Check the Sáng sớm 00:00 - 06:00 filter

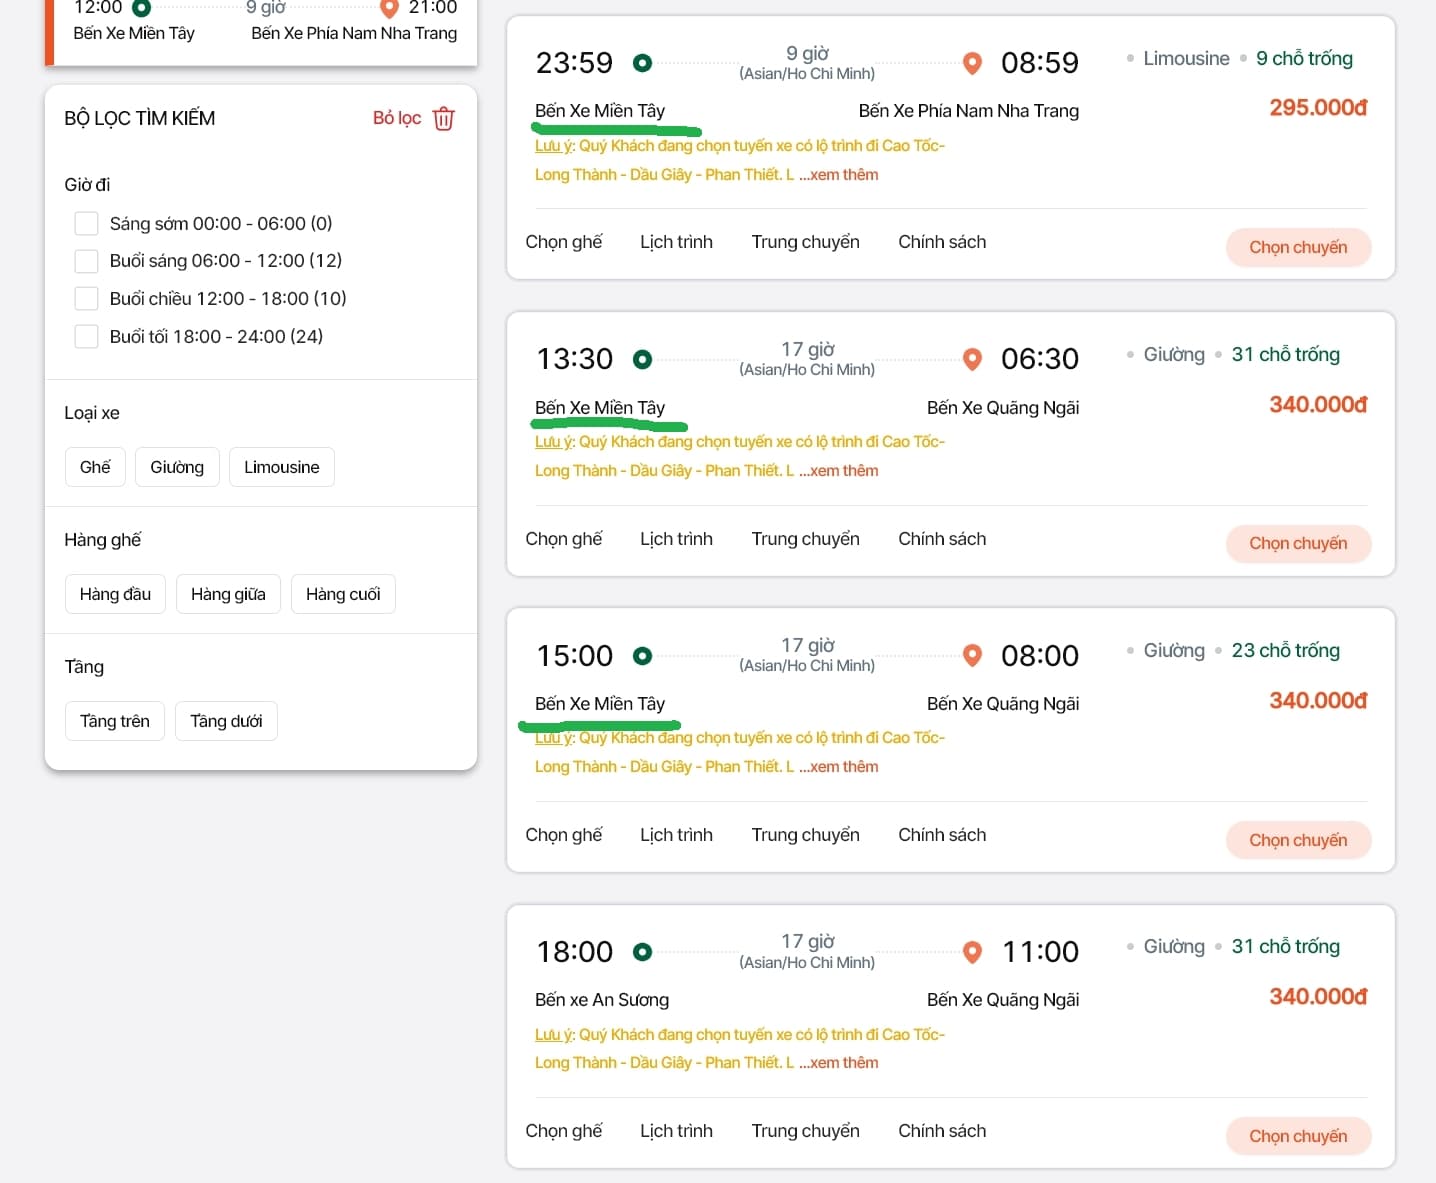[x=87, y=223]
